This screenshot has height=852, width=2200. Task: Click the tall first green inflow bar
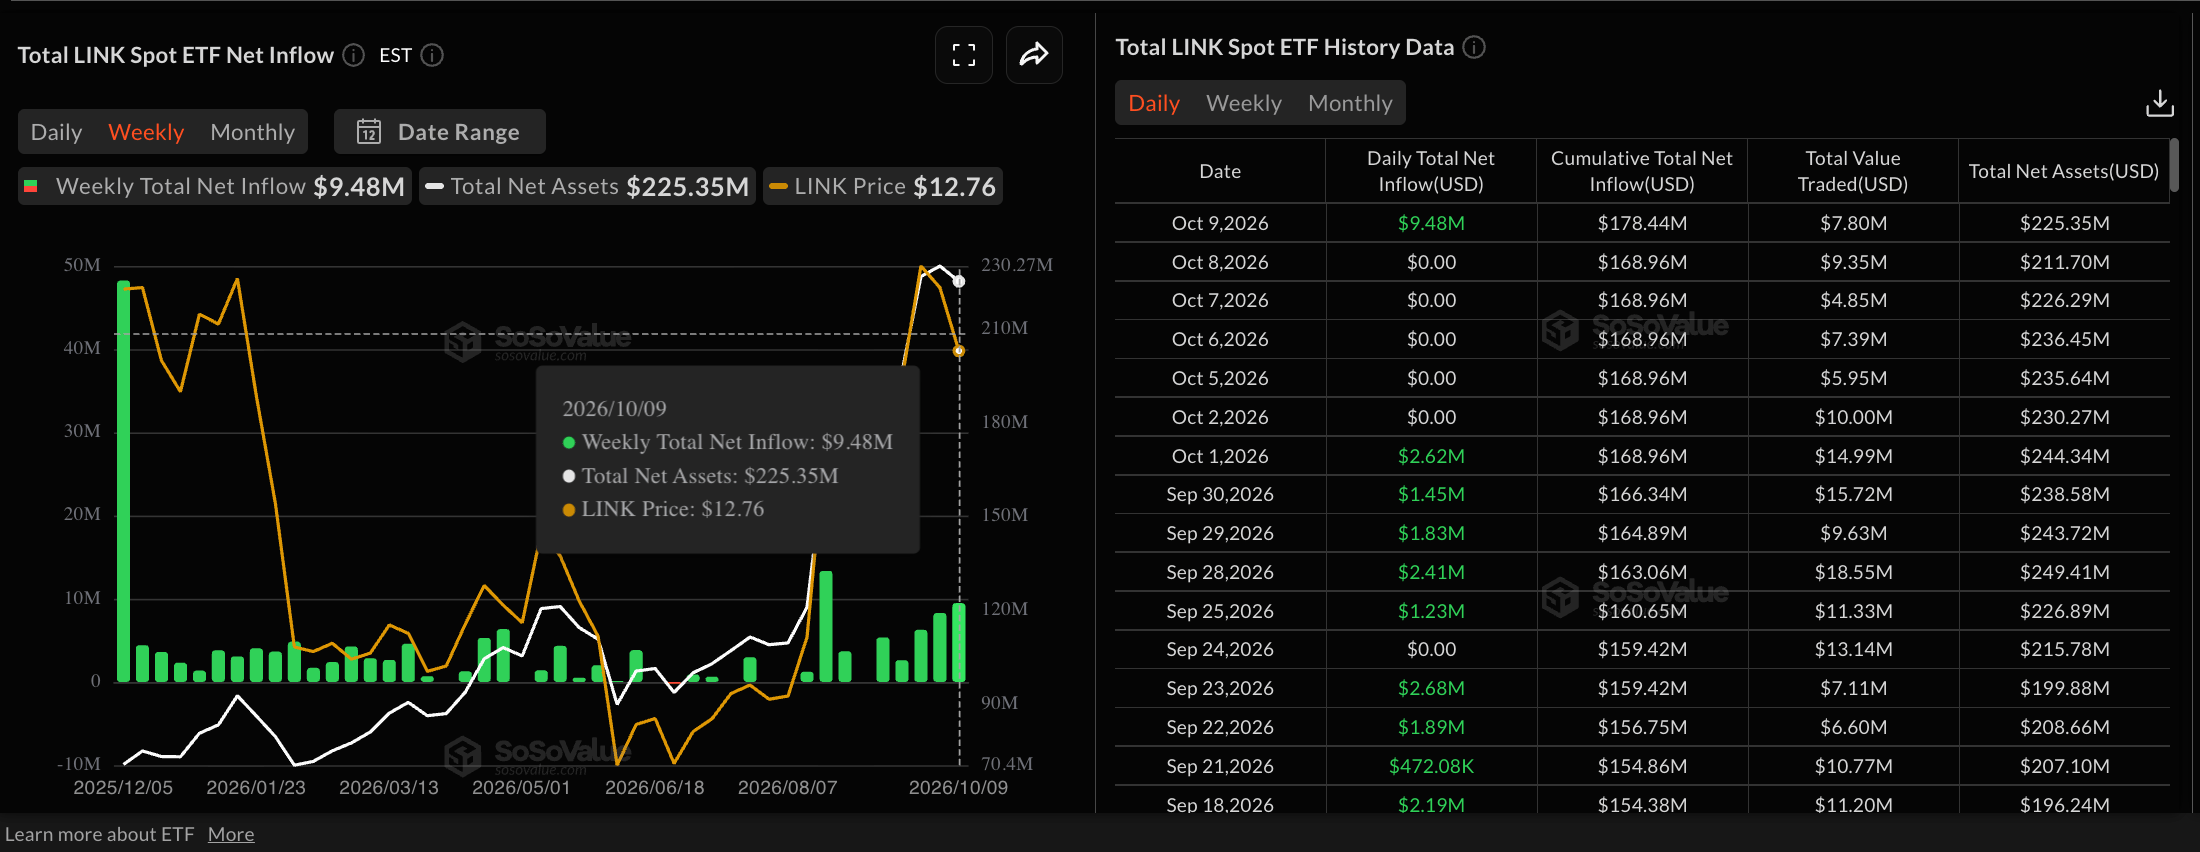point(123,481)
